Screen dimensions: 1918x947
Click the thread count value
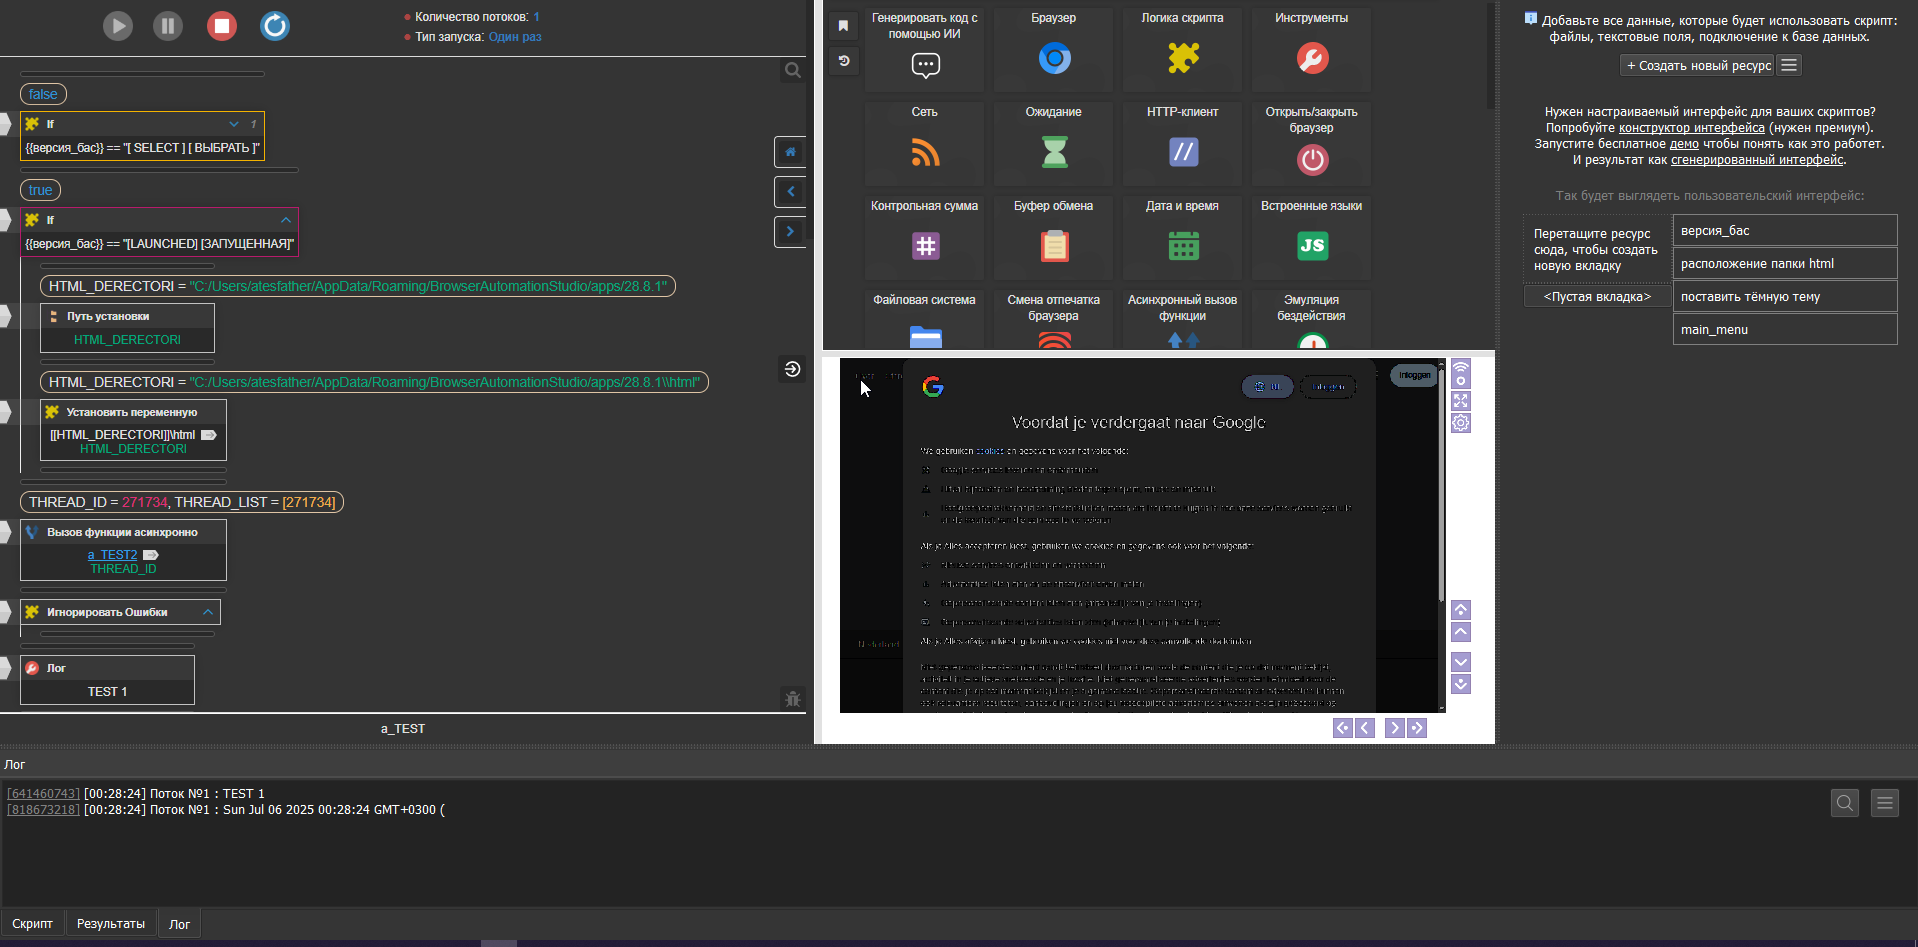coord(536,17)
